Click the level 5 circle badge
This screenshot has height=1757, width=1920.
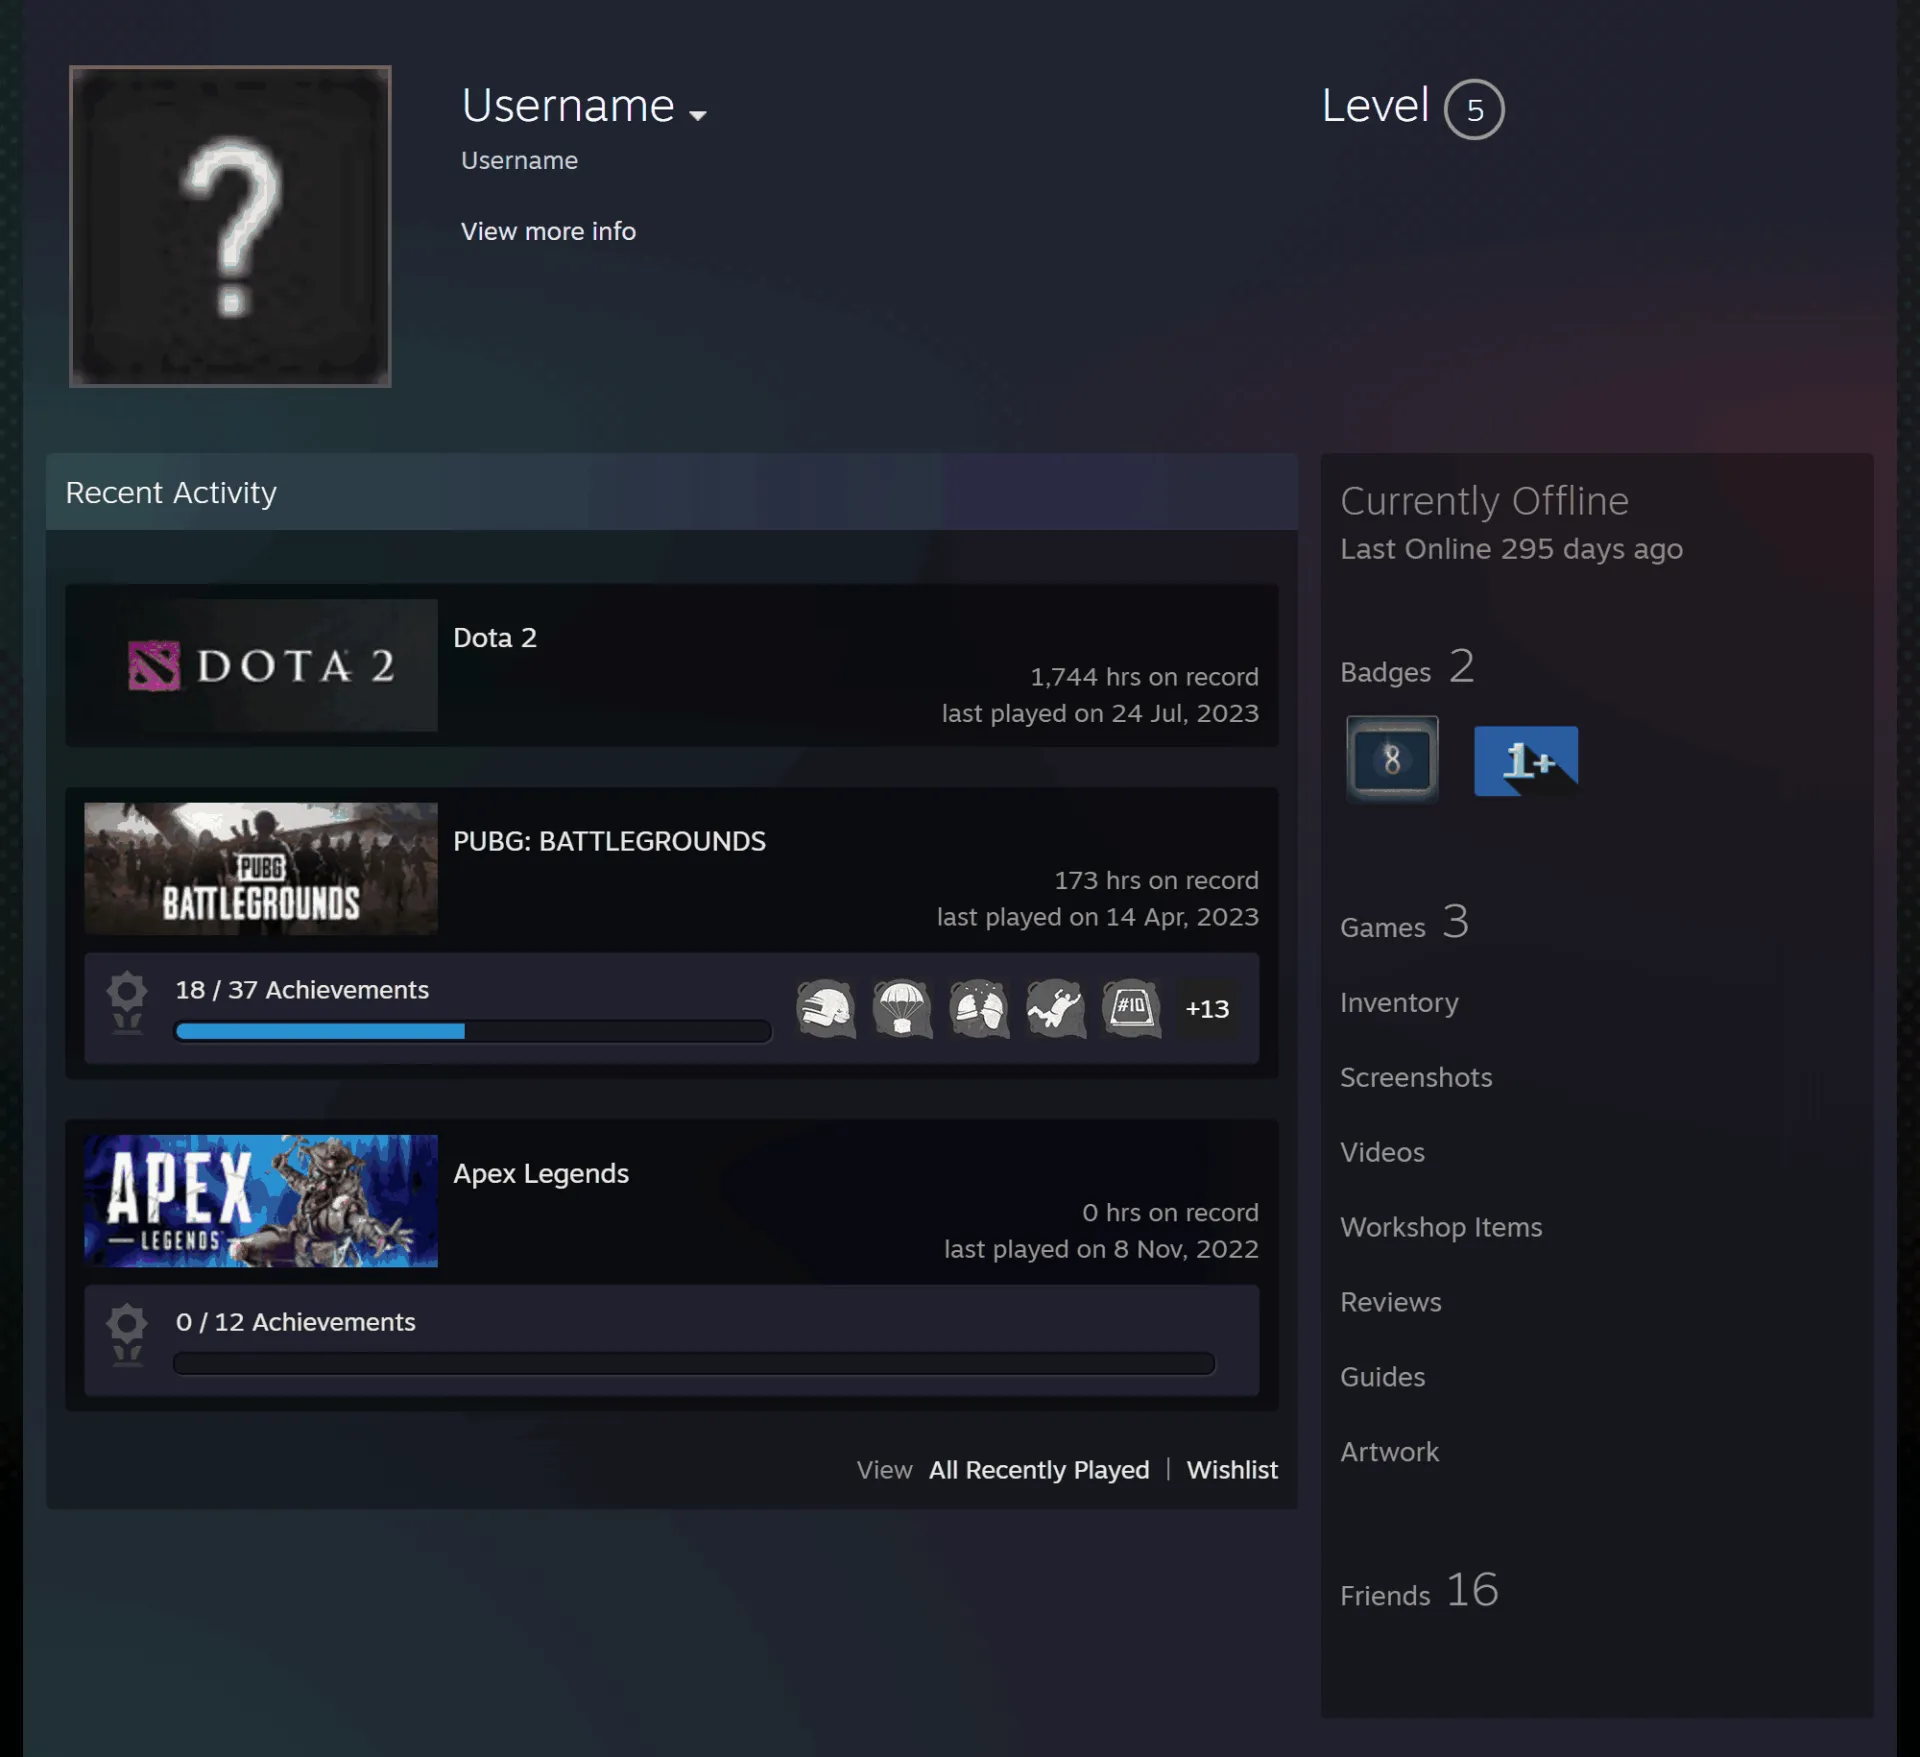[1474, 109]
